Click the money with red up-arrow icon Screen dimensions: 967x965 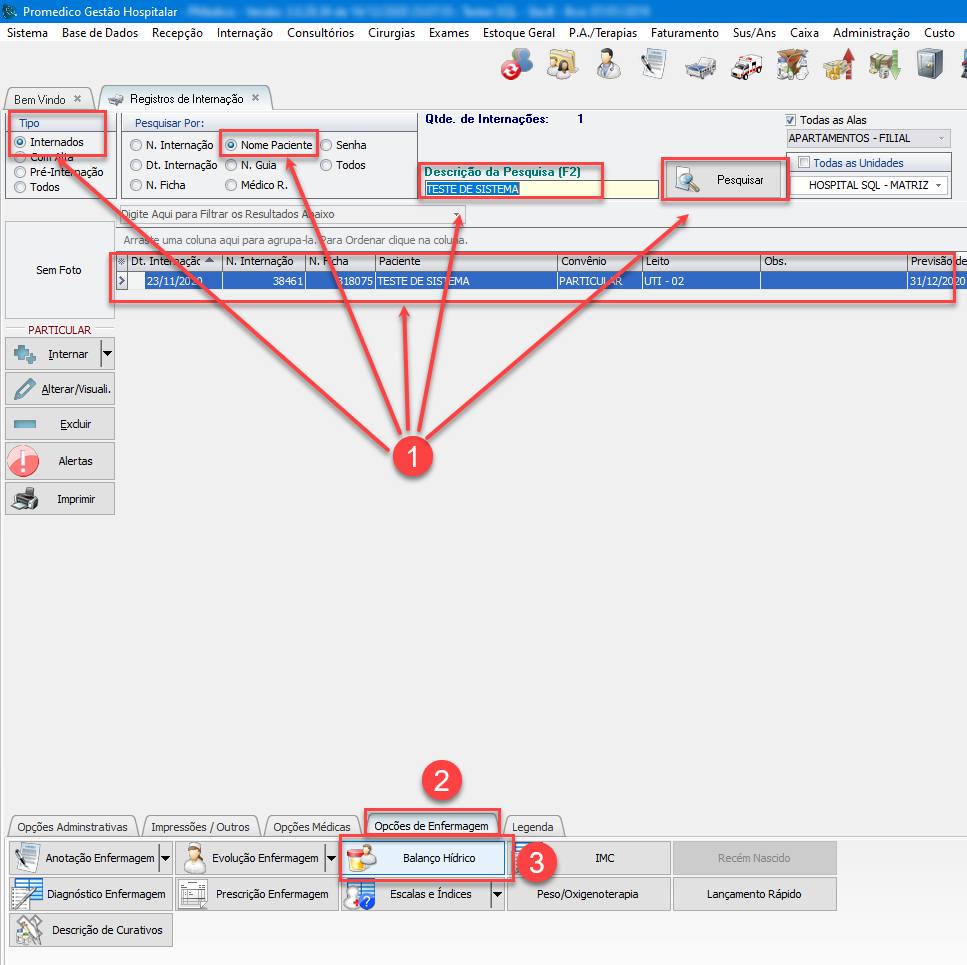[837, 66]
